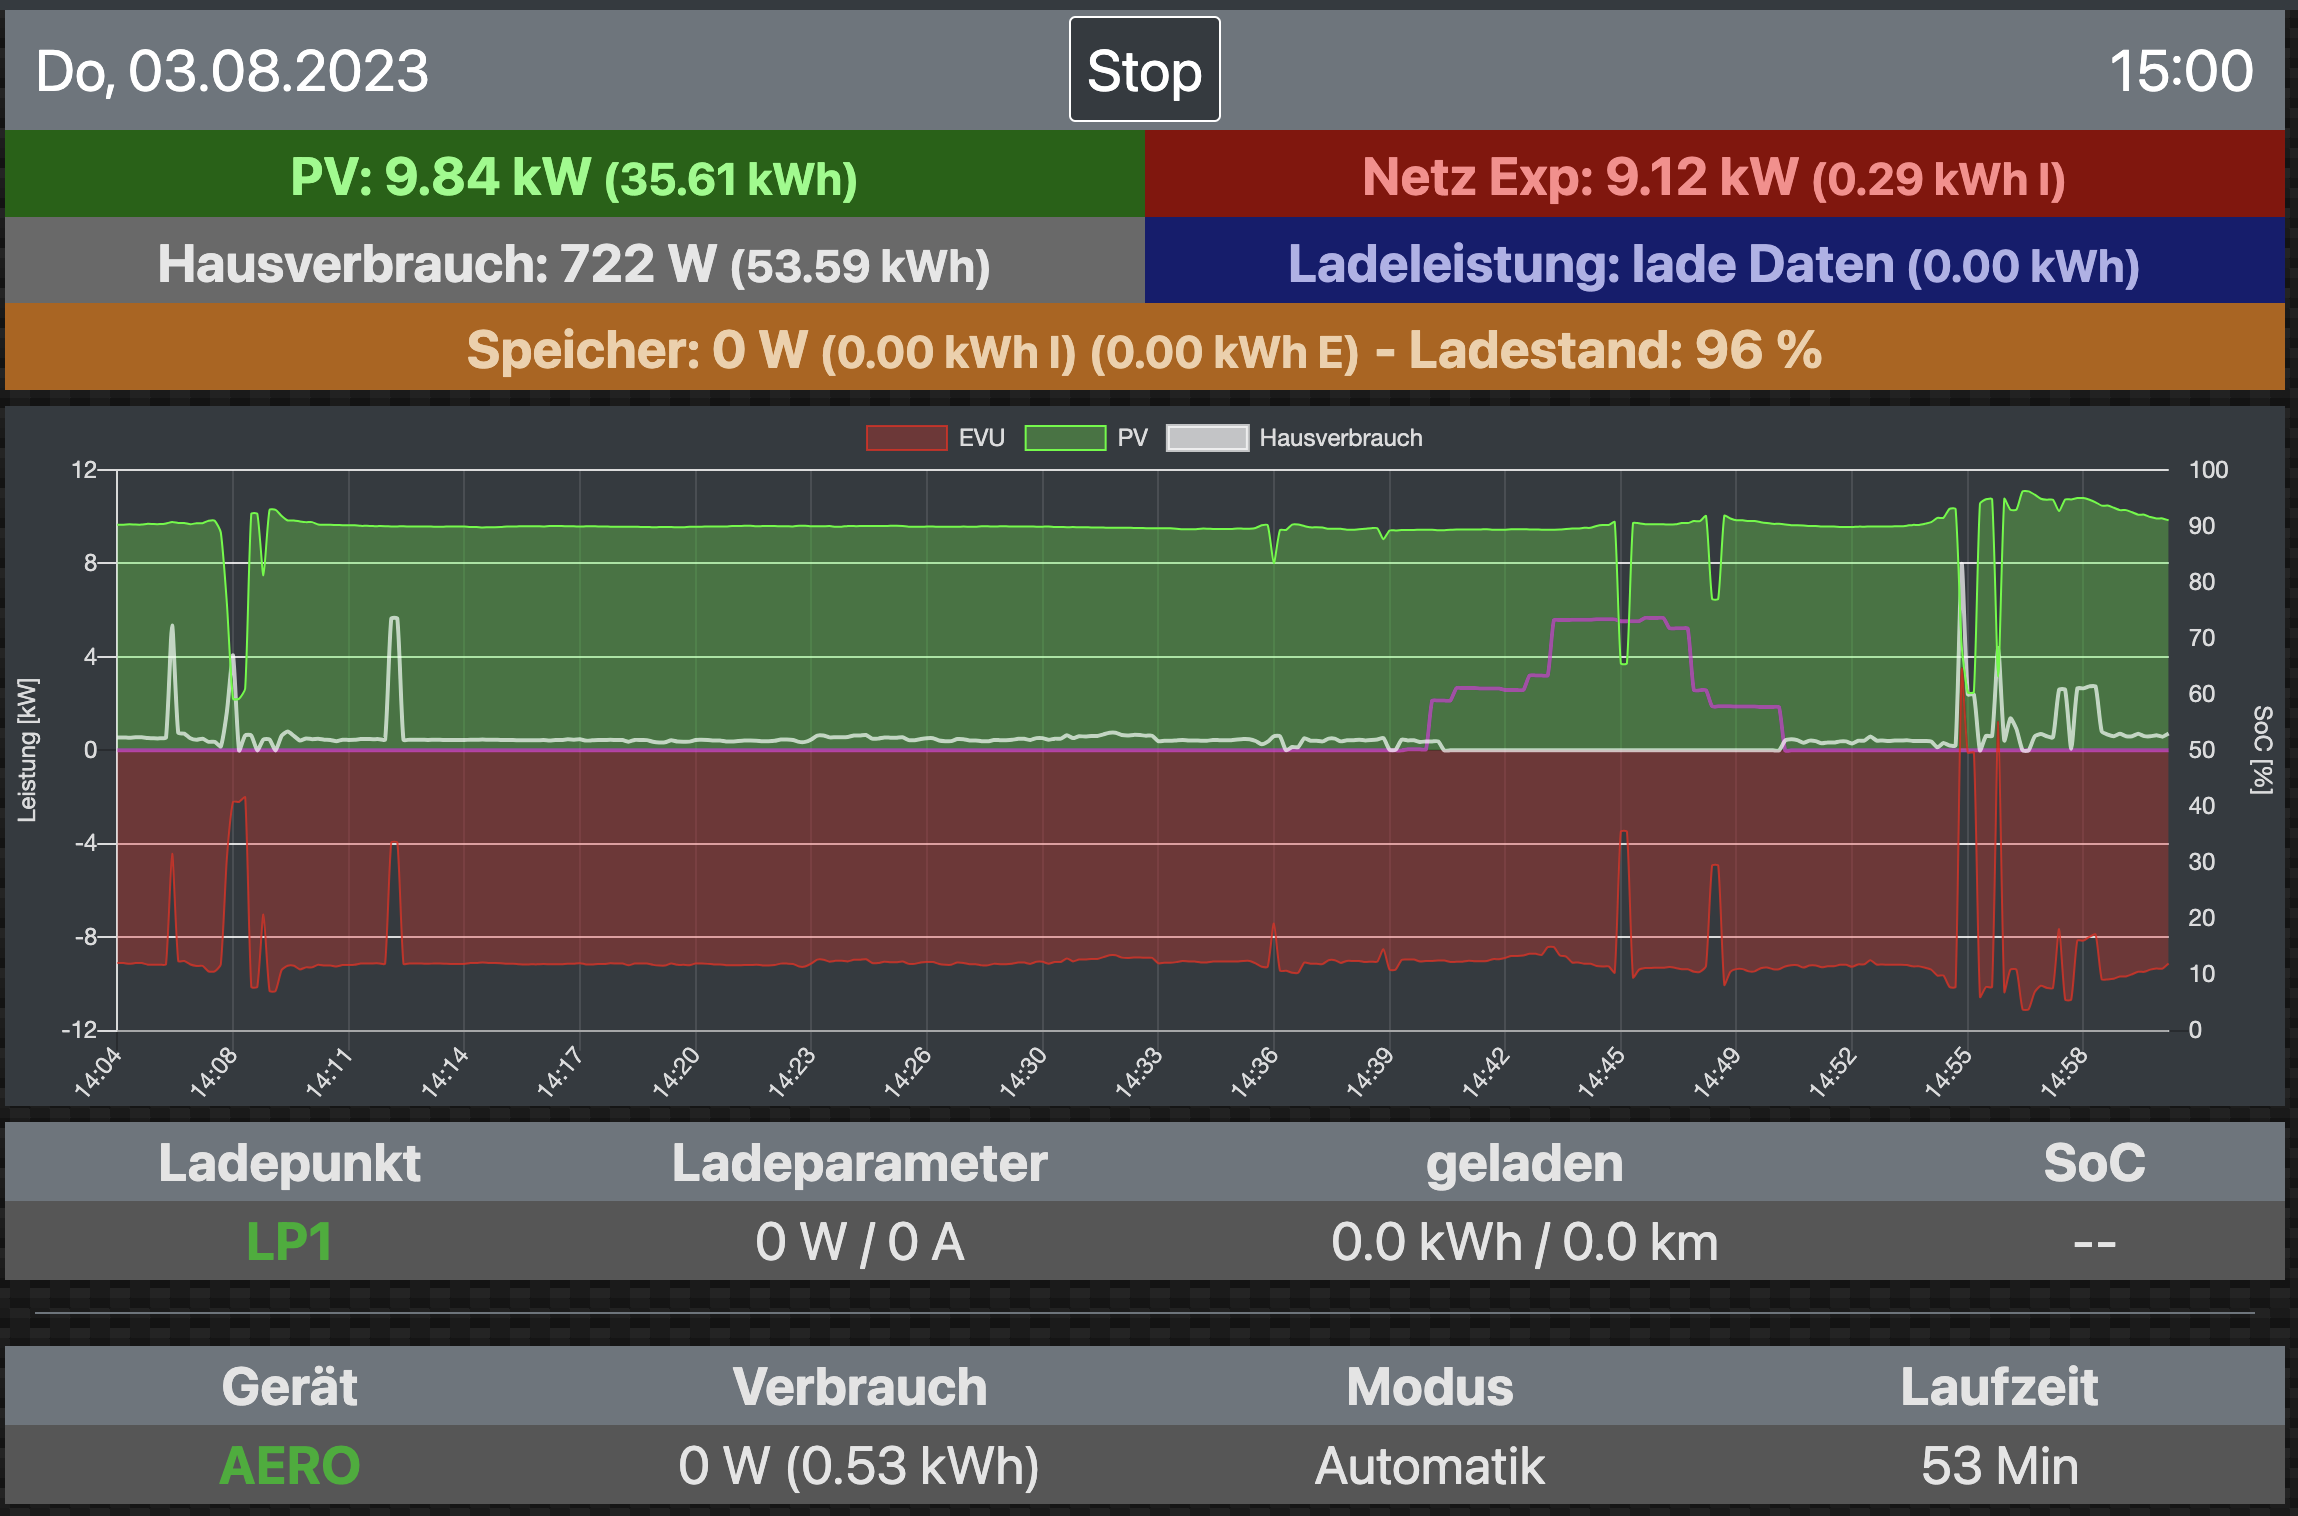Click the Speicher Ladestand 96 % bar
This screenshot has height=1516, width=2298.
pos(1144,349)
